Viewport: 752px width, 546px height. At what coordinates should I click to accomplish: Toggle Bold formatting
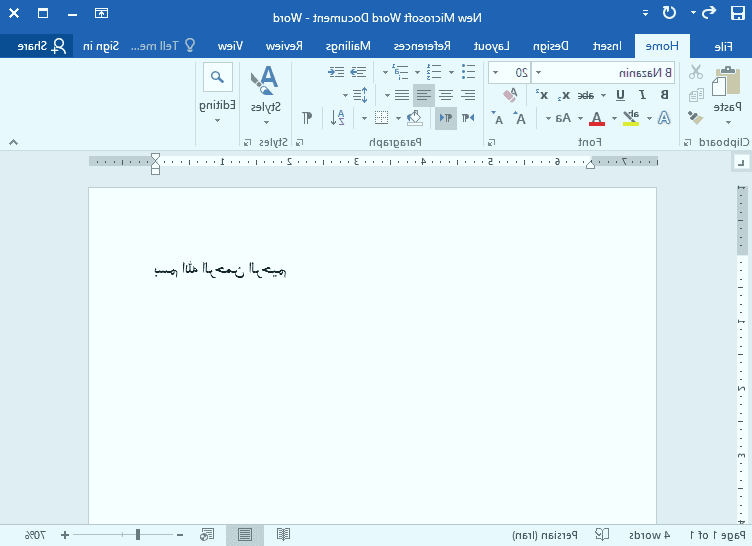(665, 95)
